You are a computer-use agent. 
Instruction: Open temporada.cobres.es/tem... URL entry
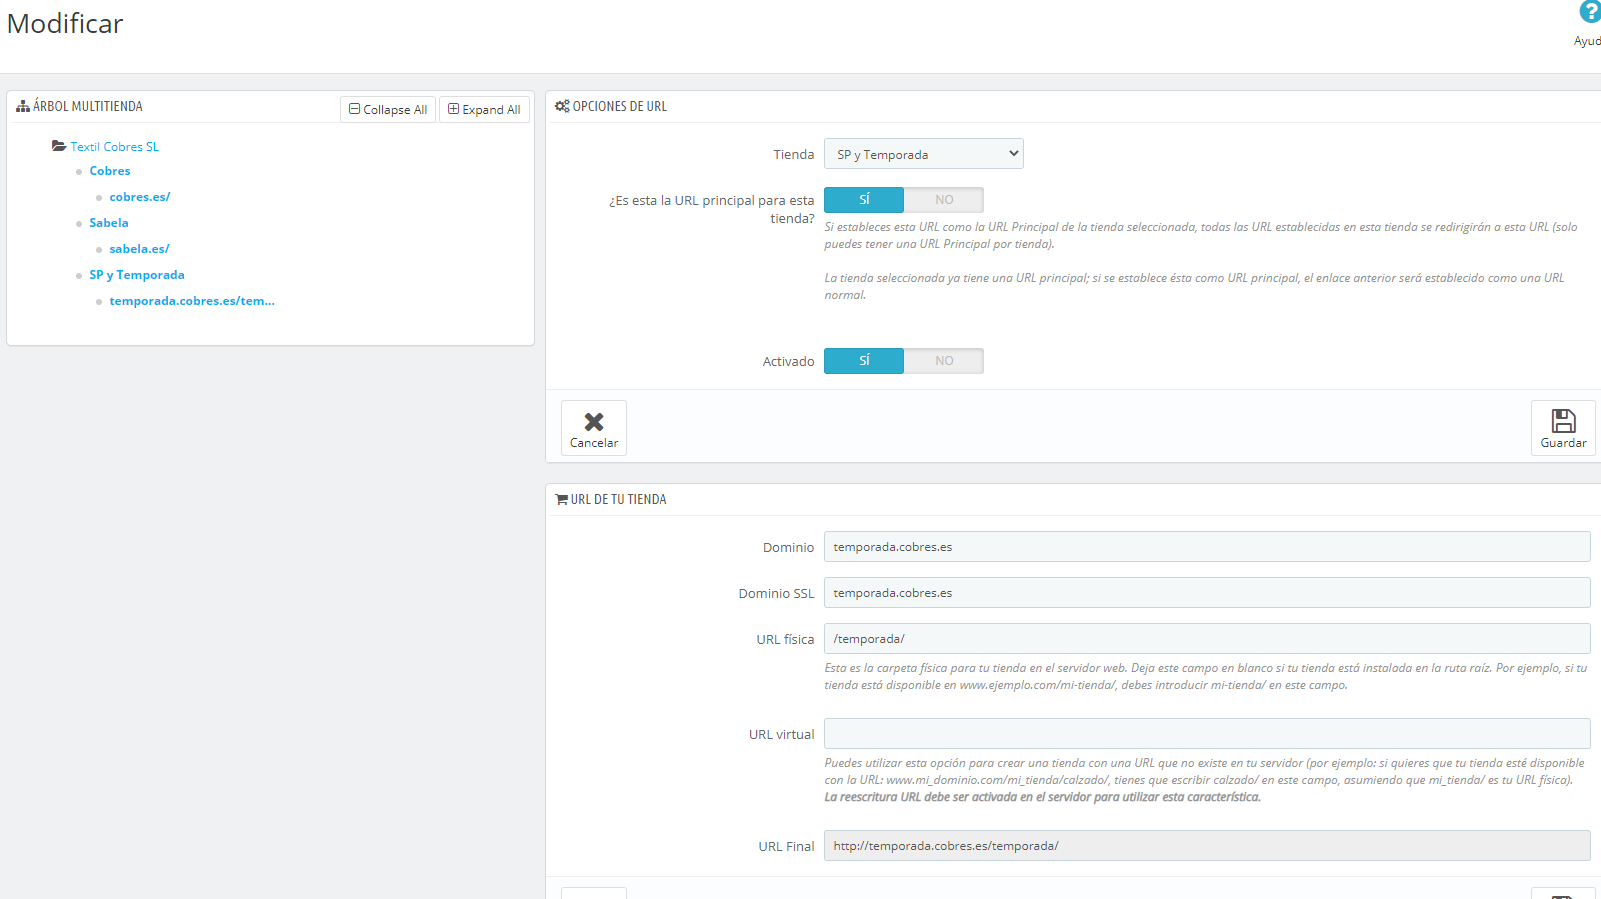[x=192, y=301]
